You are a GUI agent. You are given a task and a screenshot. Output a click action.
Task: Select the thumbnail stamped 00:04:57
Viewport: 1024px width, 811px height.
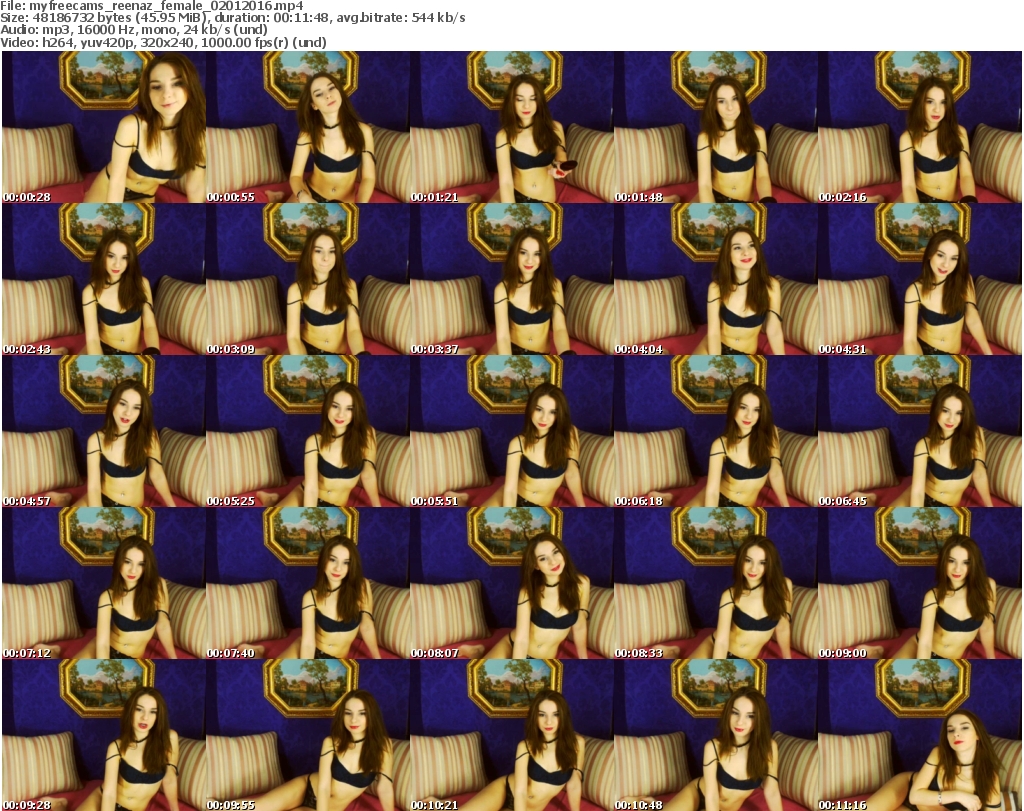104,432
